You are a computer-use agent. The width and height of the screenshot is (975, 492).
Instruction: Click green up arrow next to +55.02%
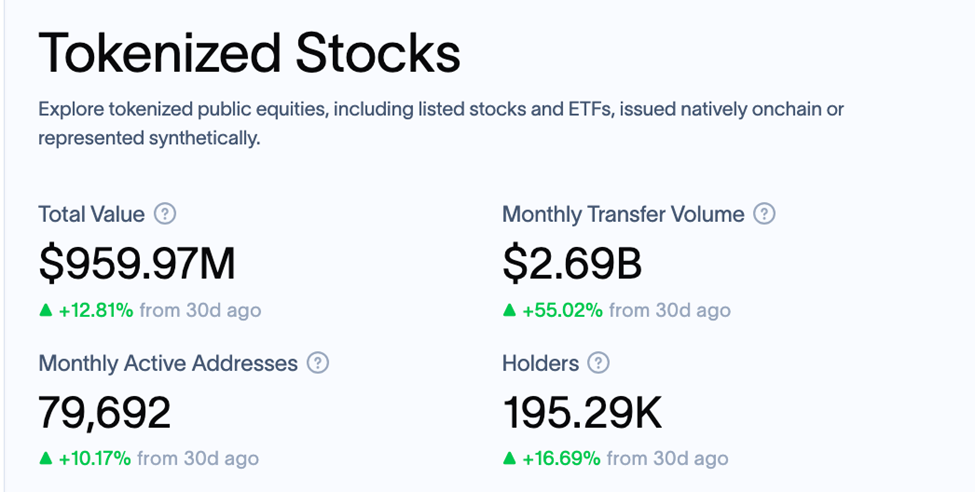pyautogui.click(x=510, y=310)
